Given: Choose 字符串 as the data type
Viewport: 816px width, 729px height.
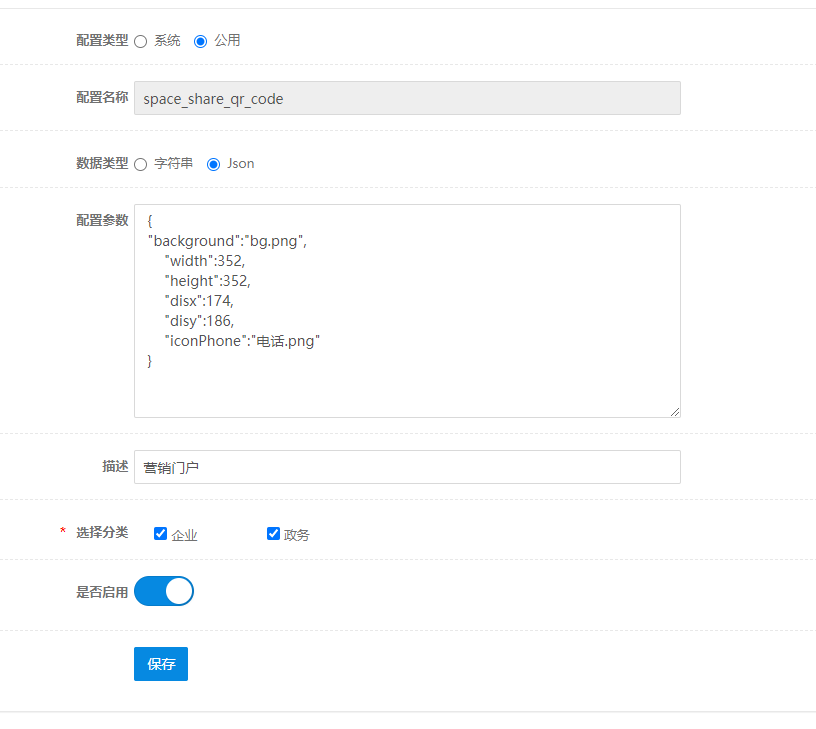Looking at the screenshot, I should click(x=141, y=164).
